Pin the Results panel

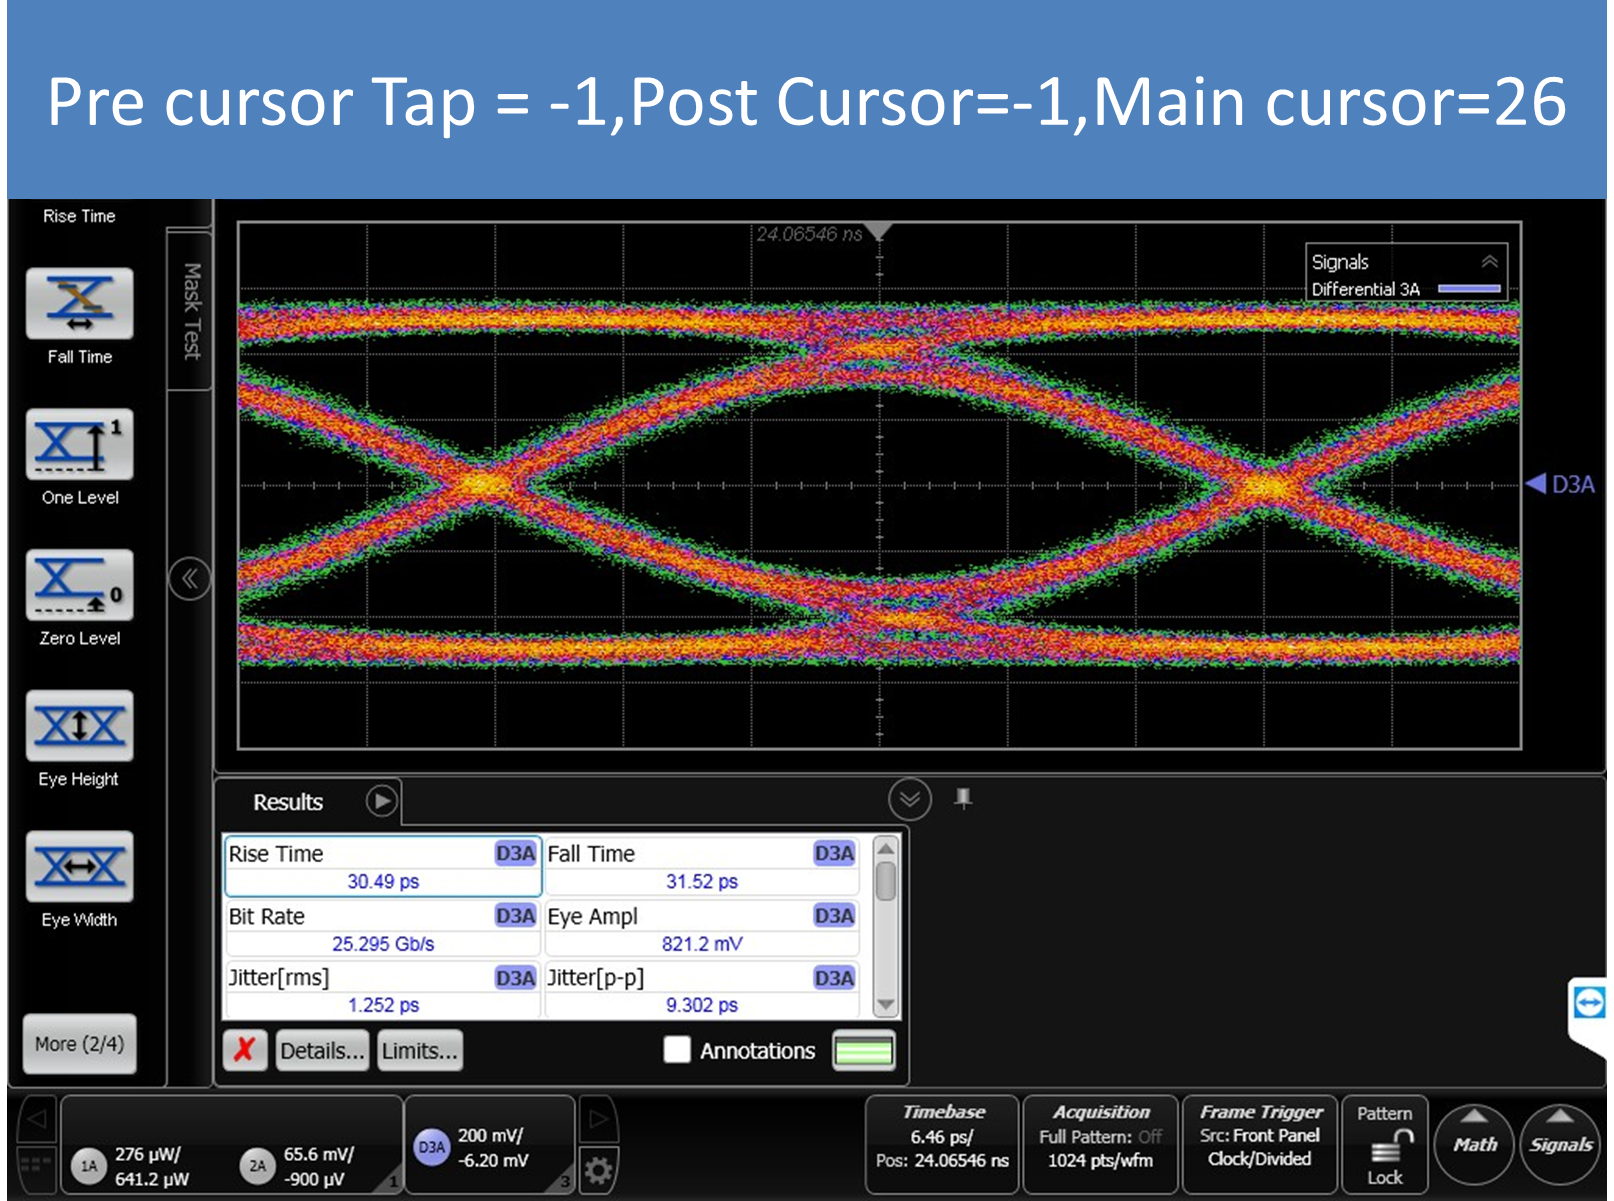[x=963, y=798]
